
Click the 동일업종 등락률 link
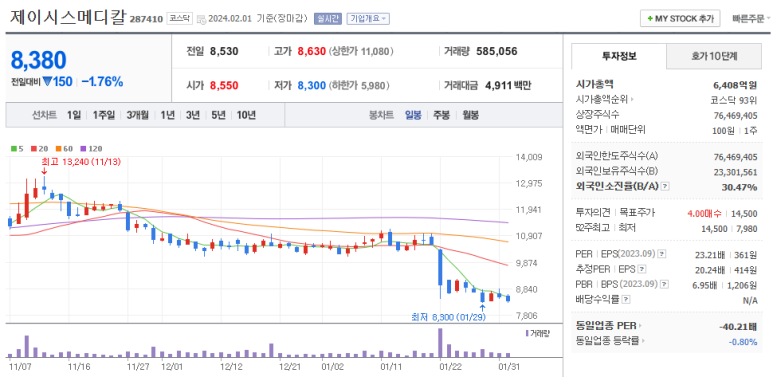[607, 341]
